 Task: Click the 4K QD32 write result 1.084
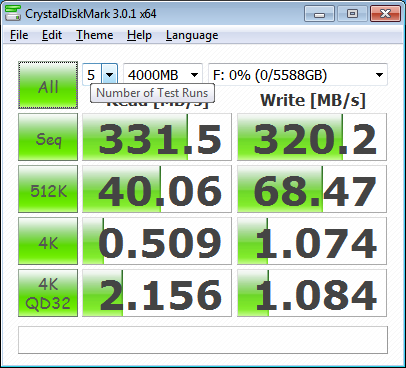tap(312, 293)
